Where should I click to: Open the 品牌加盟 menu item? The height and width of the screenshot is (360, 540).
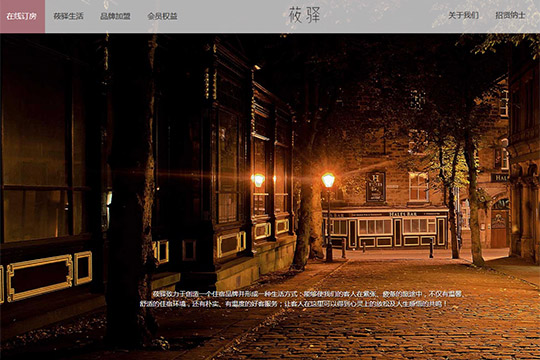115,16
